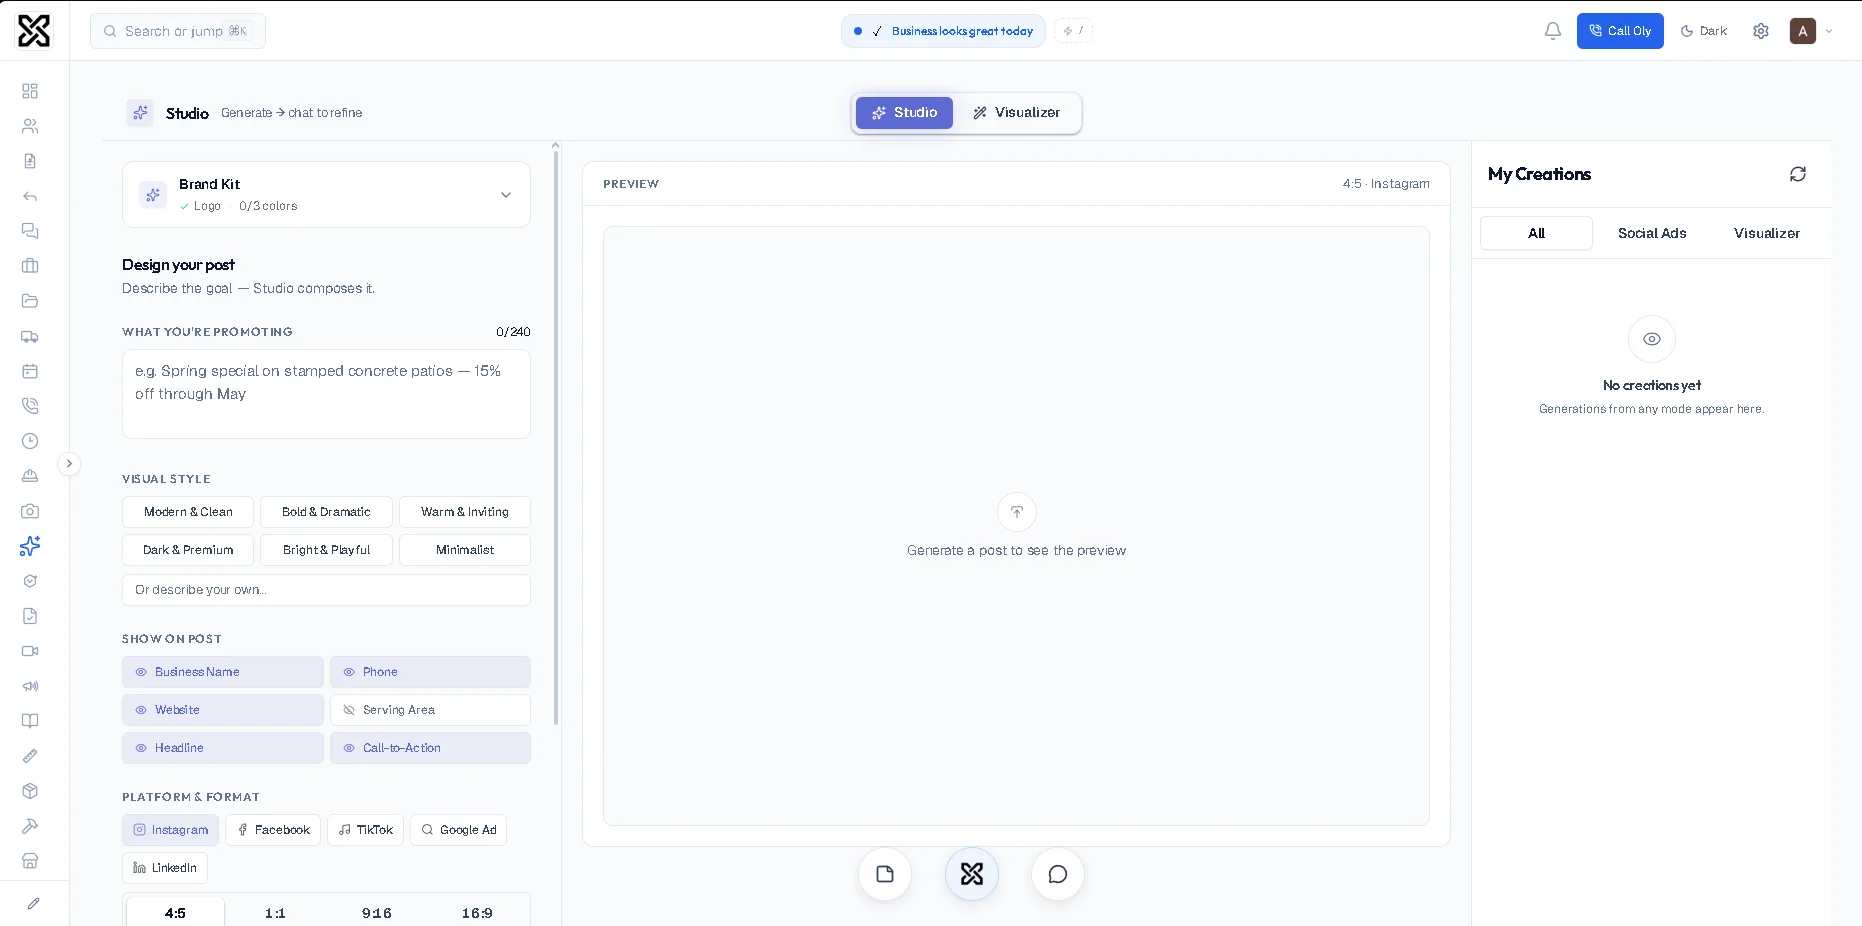Open the camera icon in sidebar

point(30,511)
